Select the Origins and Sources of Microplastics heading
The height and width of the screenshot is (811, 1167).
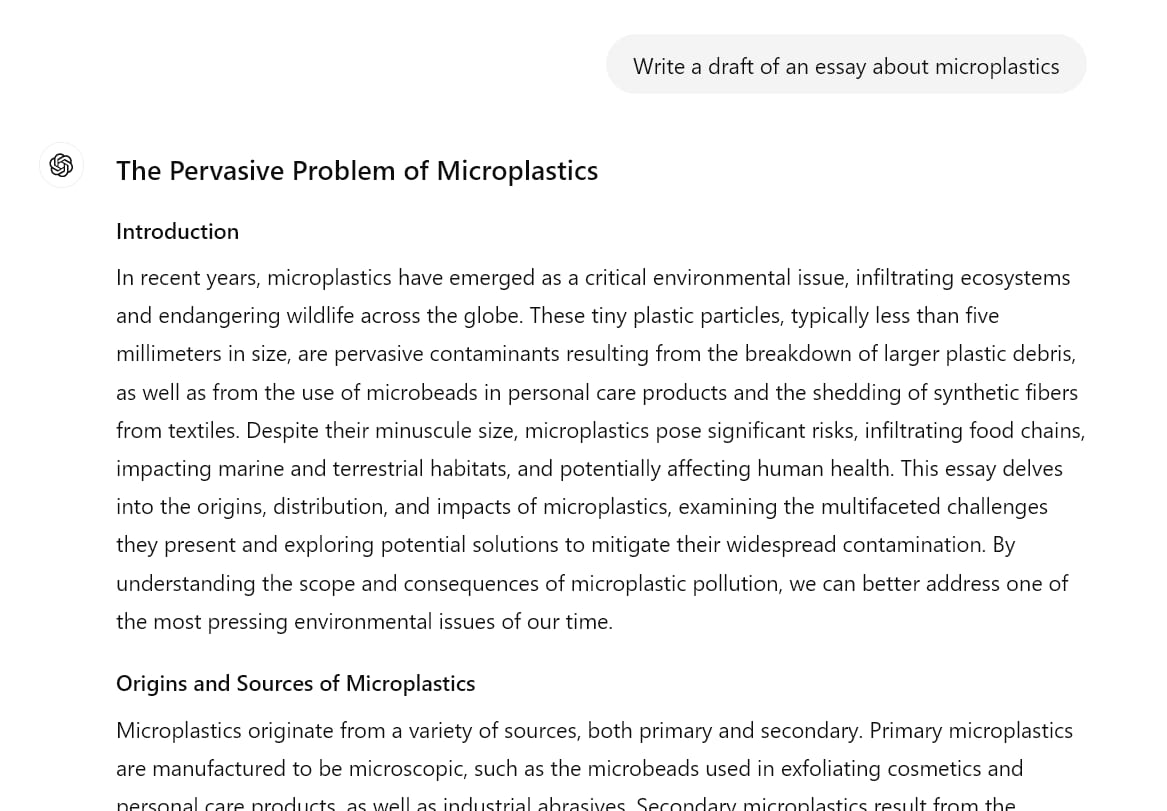coord(295,683)
